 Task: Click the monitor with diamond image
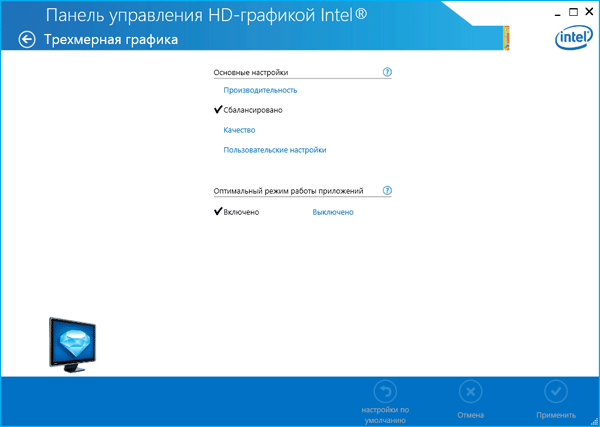click(x=73, y=344)
